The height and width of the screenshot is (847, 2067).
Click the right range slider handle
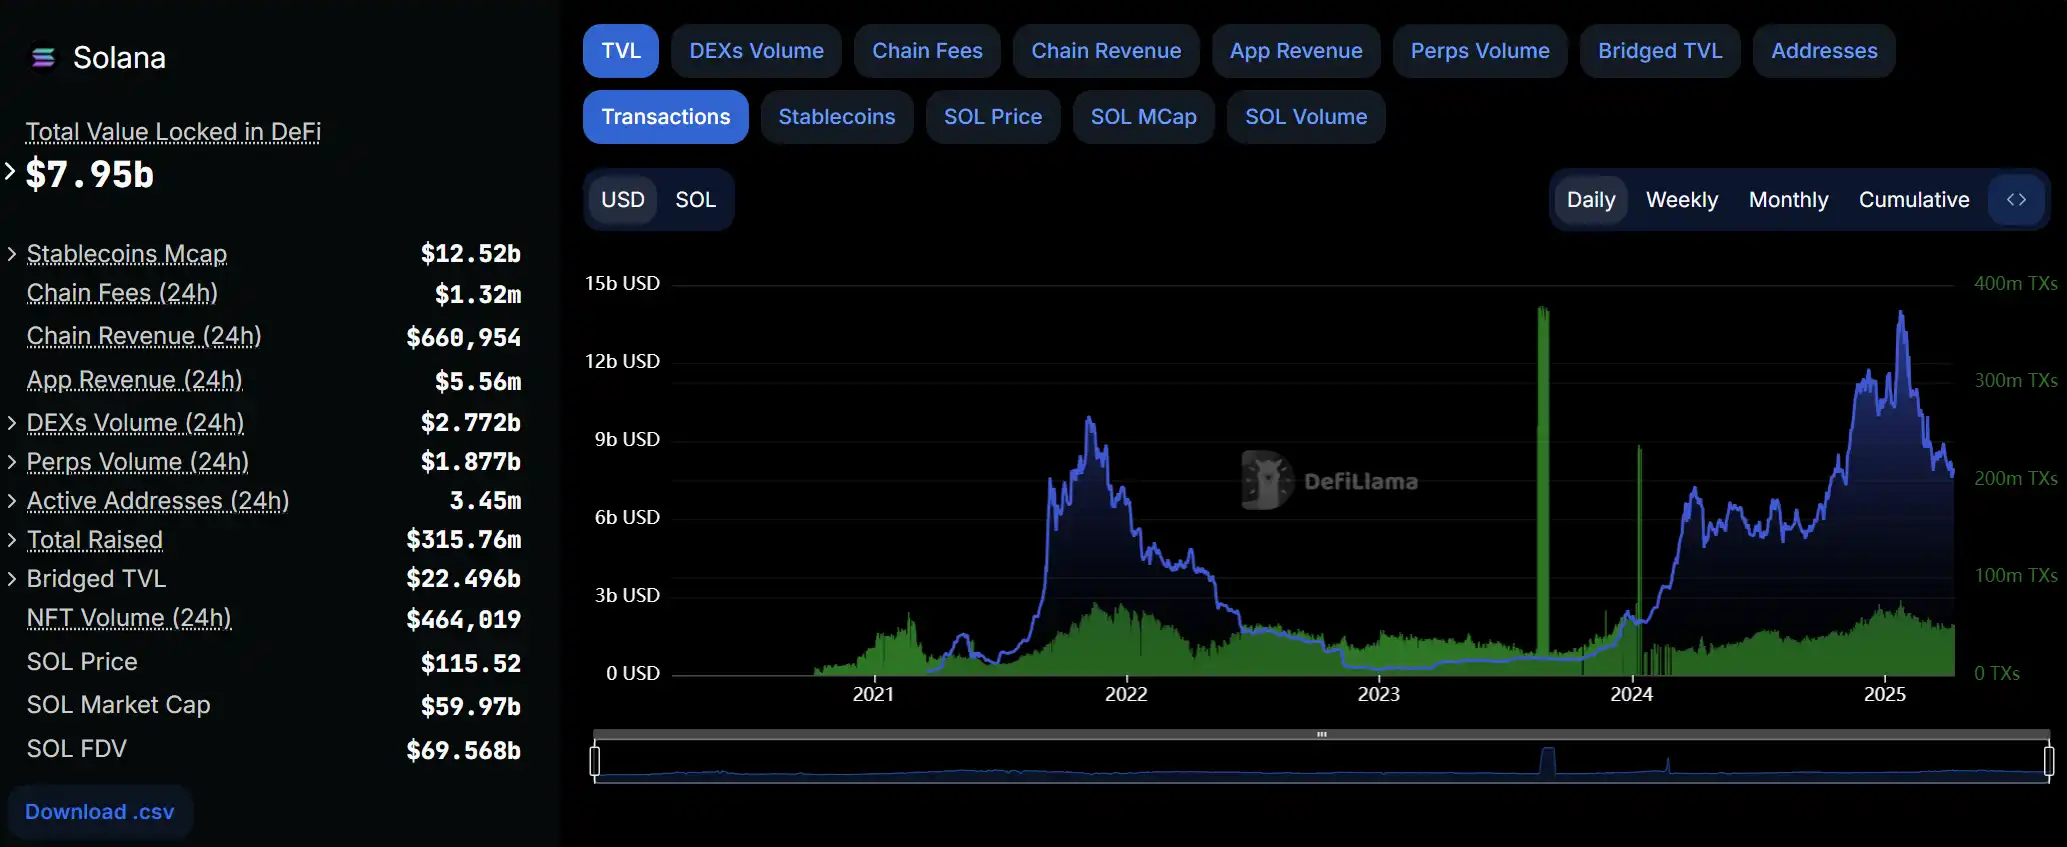tap(2048, 761)
